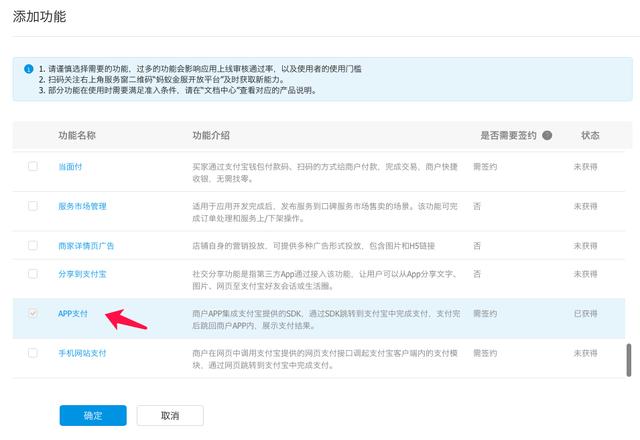Click the 未获得 status in 手机网站支付 row

coord(585,353)
